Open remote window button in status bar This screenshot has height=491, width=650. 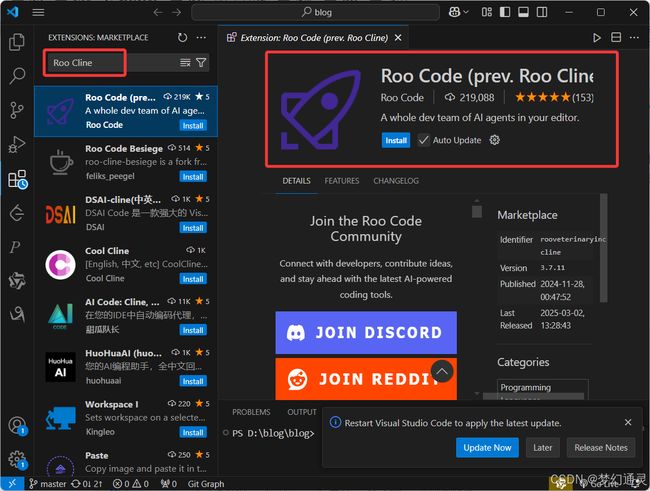coord(12,484)
